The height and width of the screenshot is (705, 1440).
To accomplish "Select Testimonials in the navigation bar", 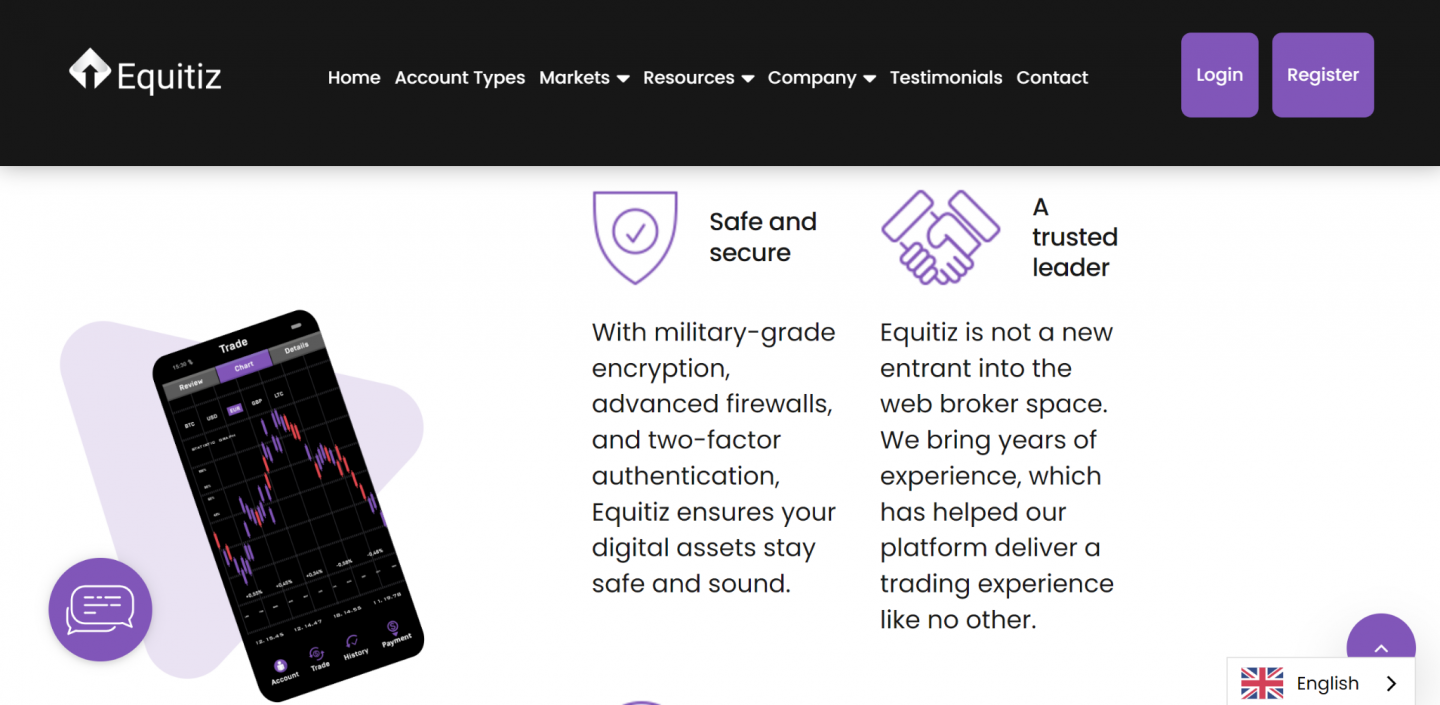I will point(946,77).
